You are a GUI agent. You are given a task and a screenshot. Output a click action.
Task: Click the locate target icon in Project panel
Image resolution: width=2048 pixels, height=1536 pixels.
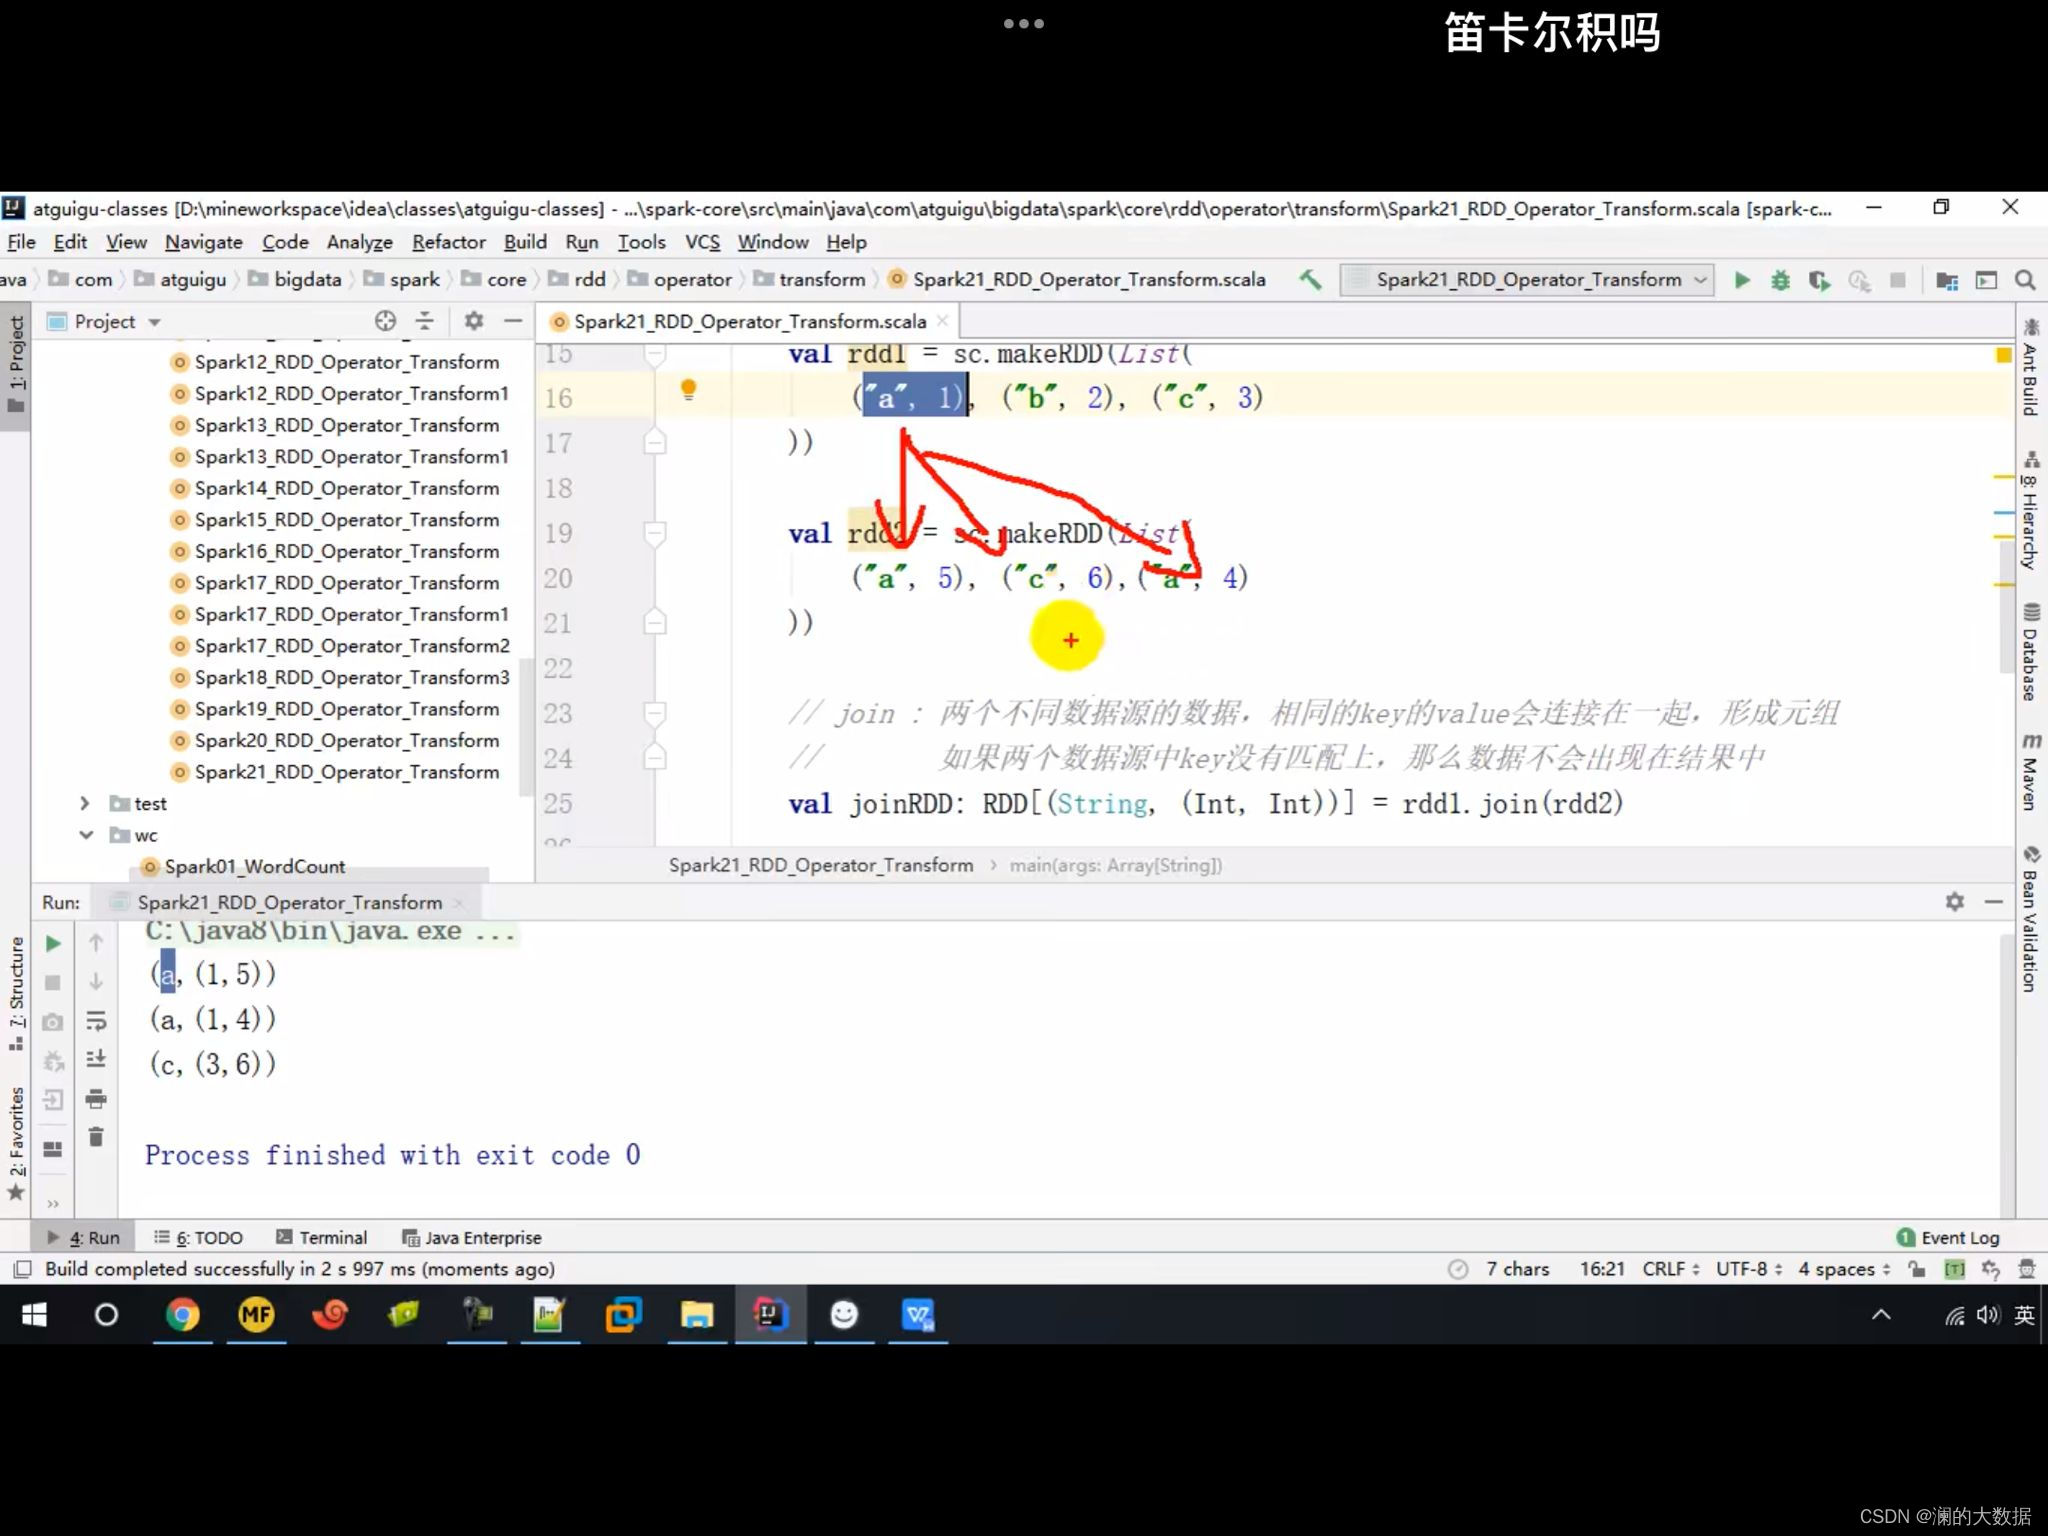(385, 321)
